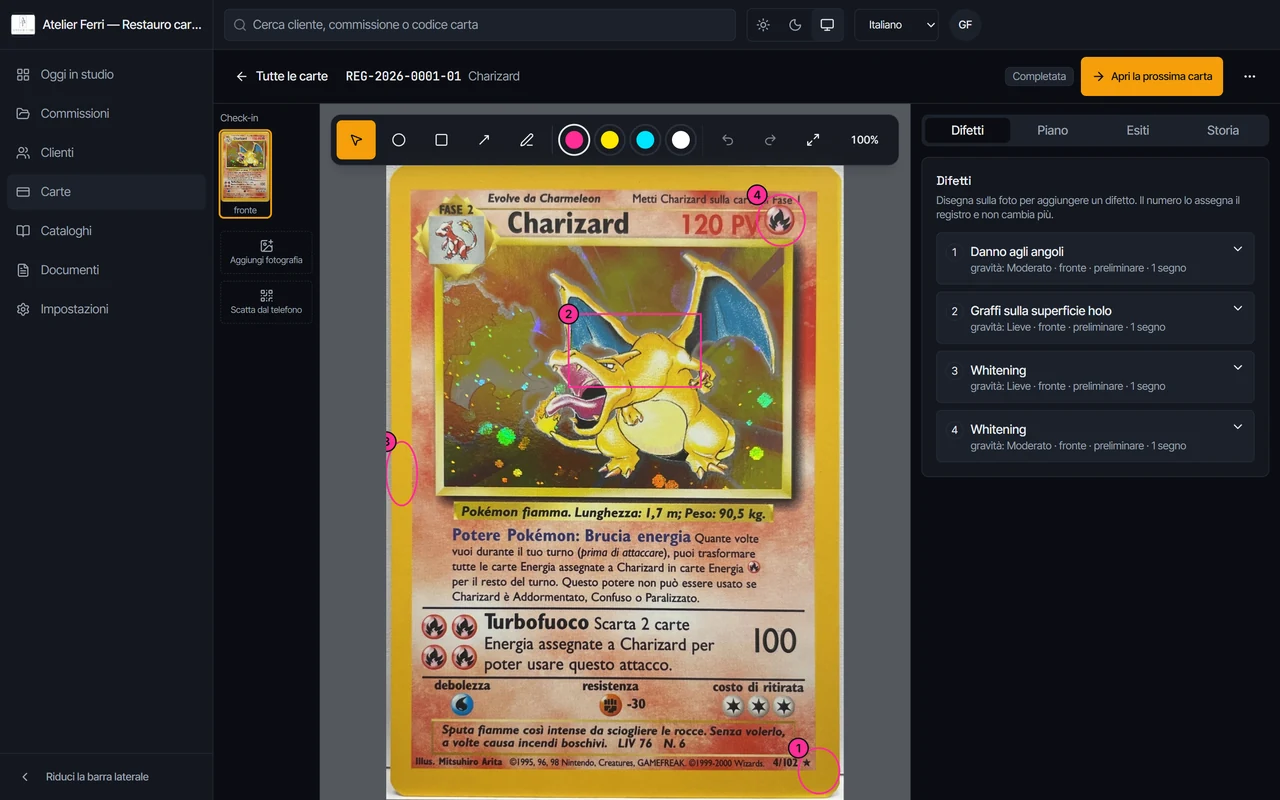Select the pointer selection tool
Image resolution: width=1280 pixels, height=800 pixels.
(x=356, y=140)
